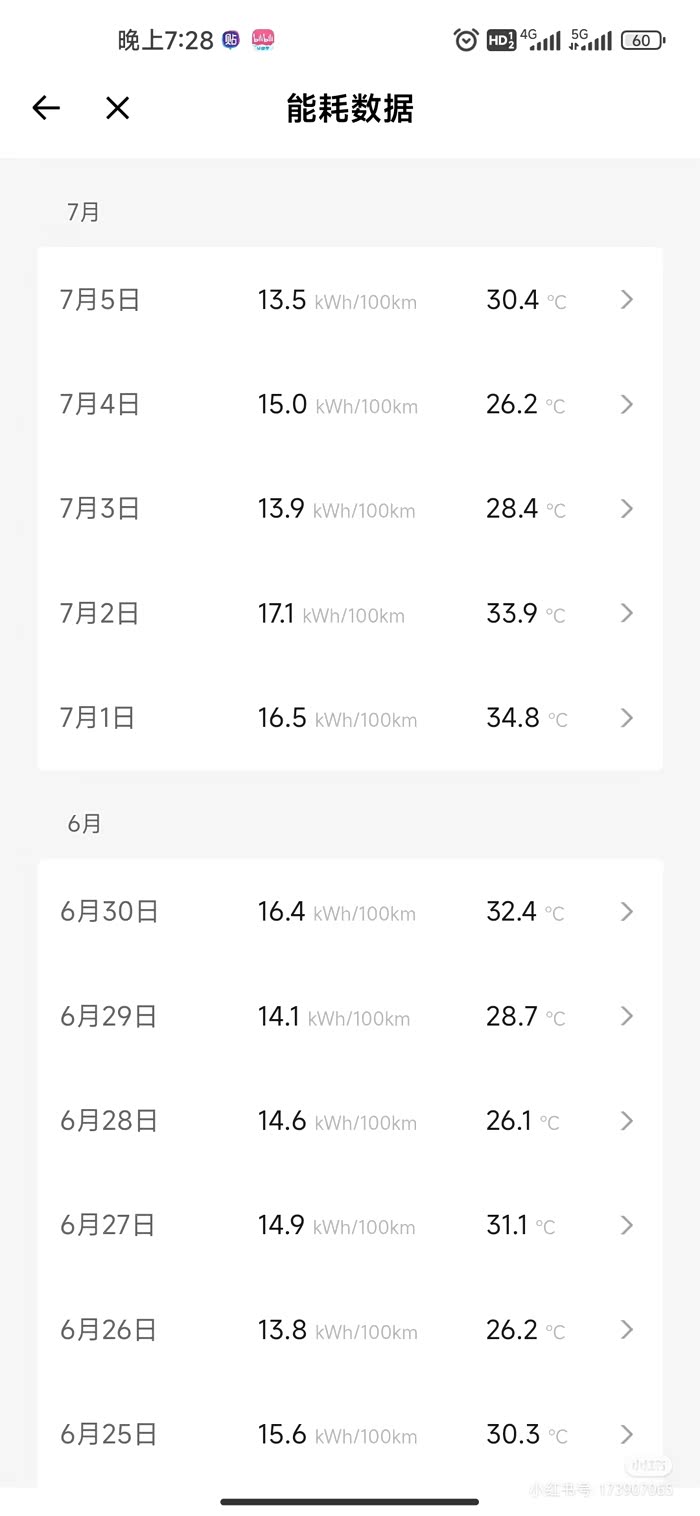Viewport: 700px width, 1516px height.
Task: Tap the alarm clock status icon
Action: tap(466, 40)
